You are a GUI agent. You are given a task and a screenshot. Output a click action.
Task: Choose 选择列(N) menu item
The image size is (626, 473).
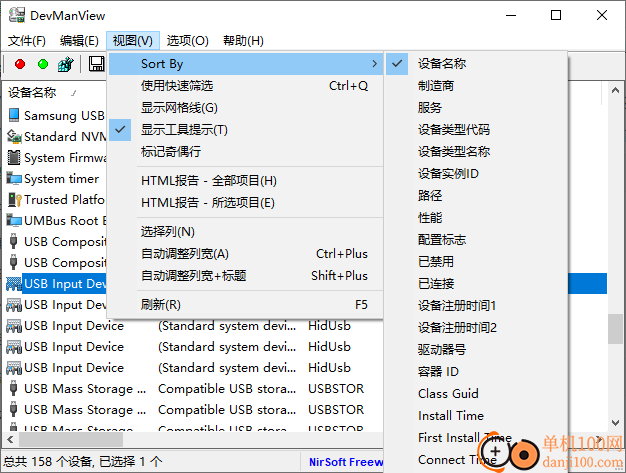click(246, 232)
